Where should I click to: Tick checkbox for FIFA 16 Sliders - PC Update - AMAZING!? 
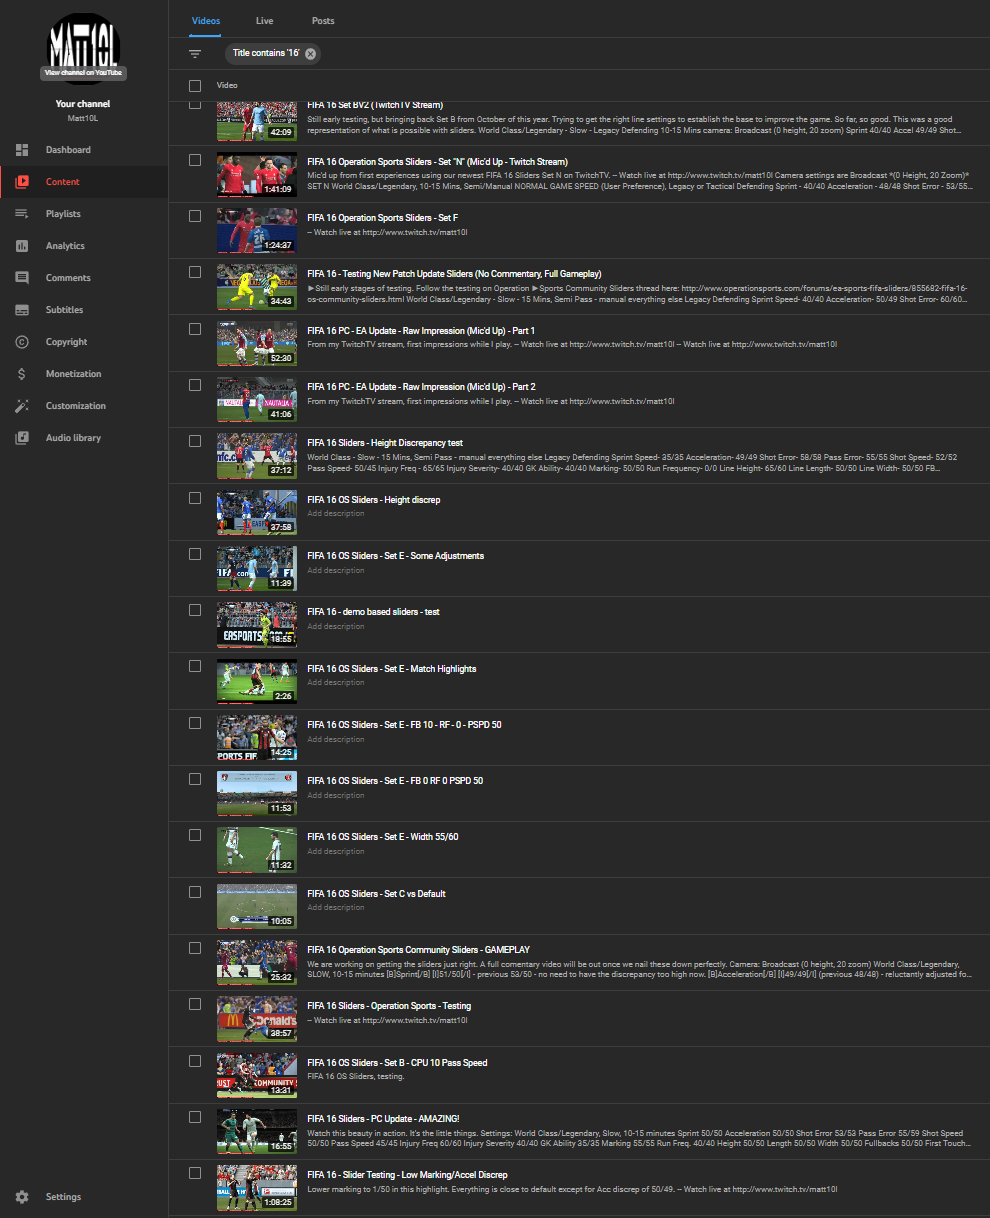point(195,1117)
